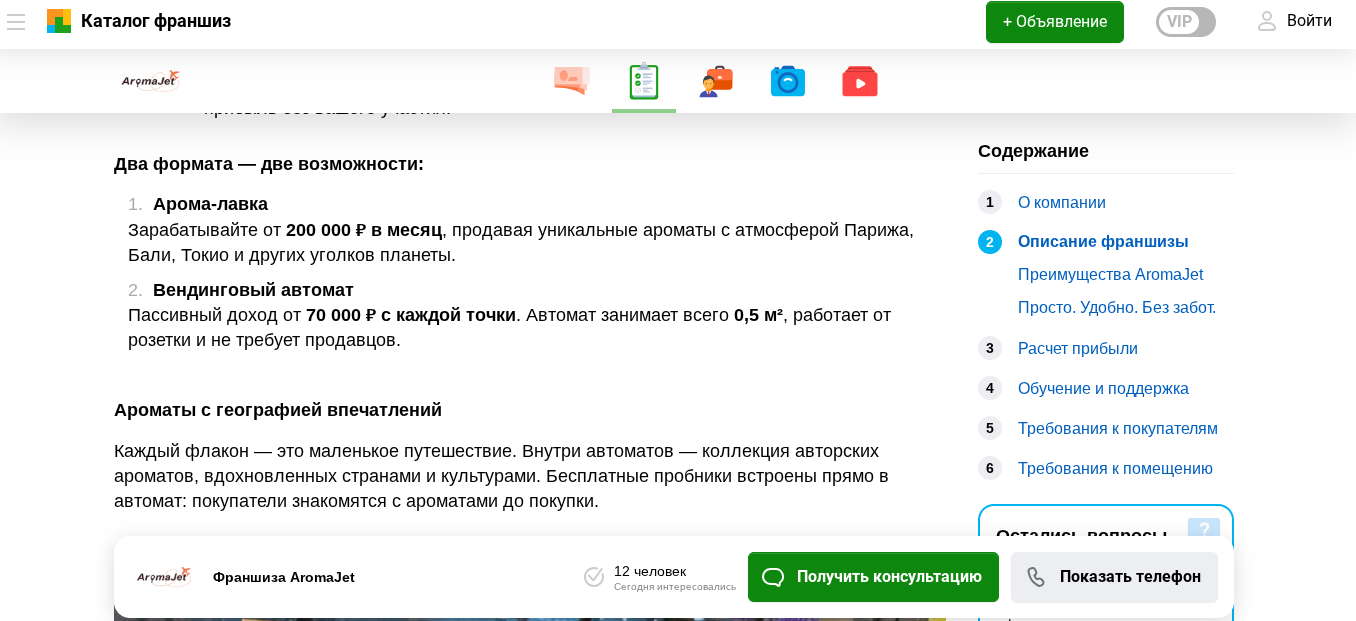This screenshot has height=621, width=1356.
Task: Click 12 человек interested counter
Action: 650,571
